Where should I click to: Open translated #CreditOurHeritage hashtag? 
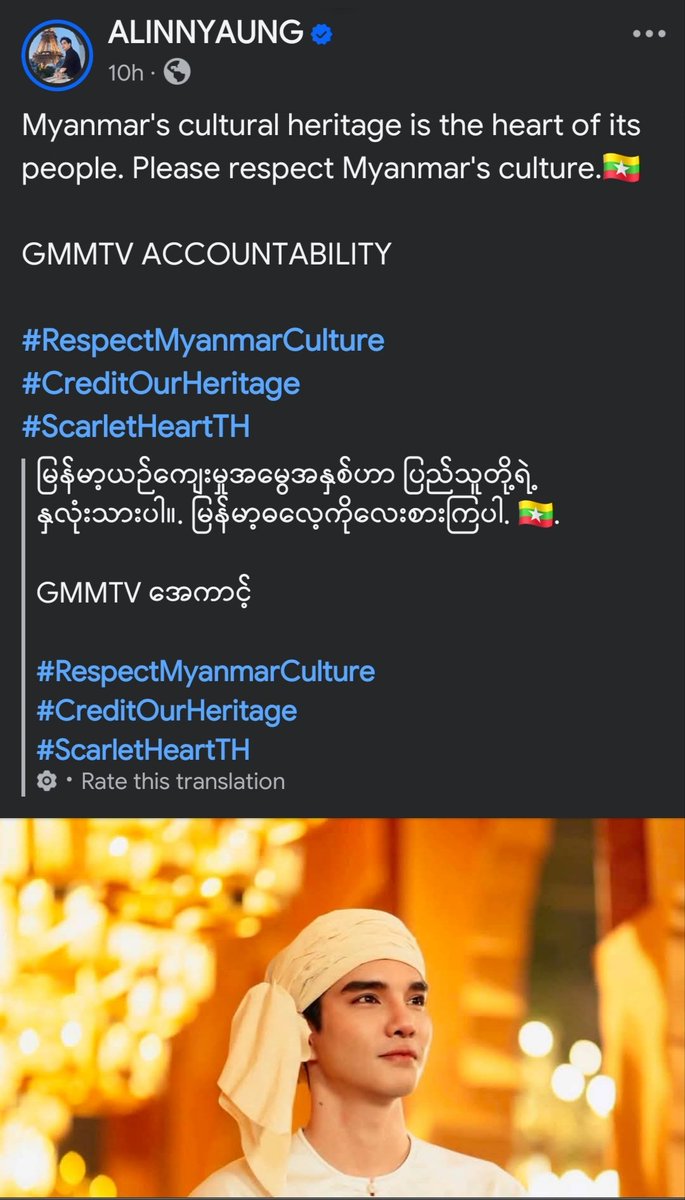(x=167, y=711)
